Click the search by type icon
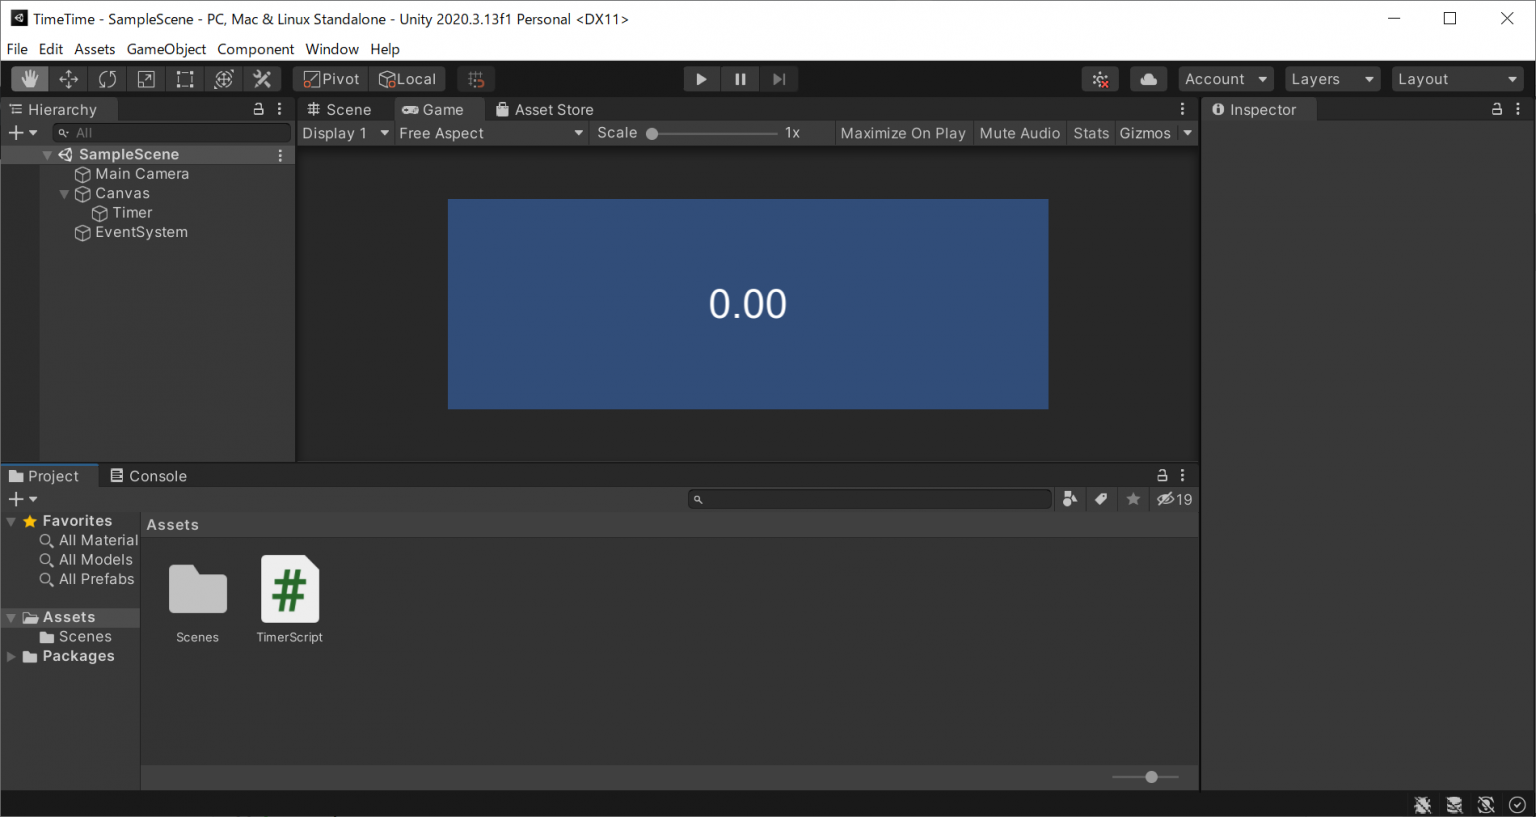Screen dimensions: 1536x817 pos(1069,498)
